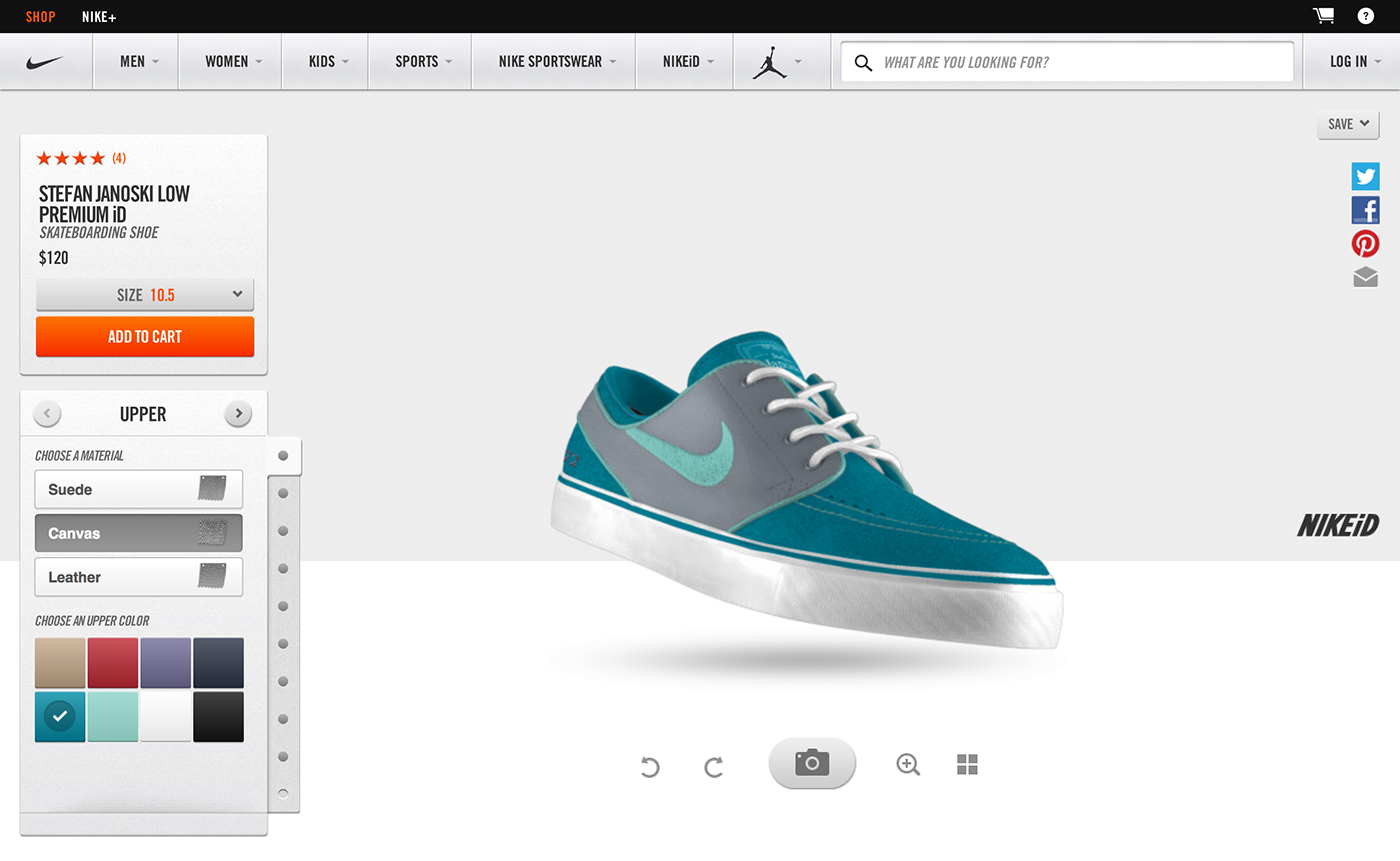Rotate shoe counterclockwise
Image resolution: width=1400 pixels, height=861 pixels.
click(650, 767)
